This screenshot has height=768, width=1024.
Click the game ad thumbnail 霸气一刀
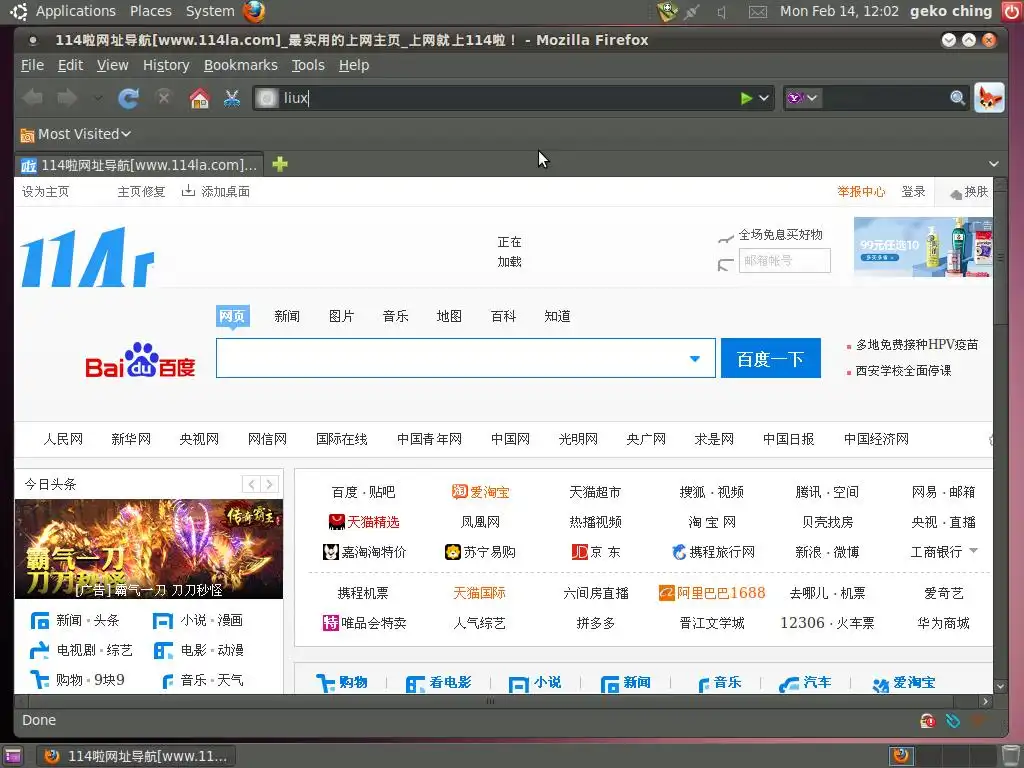coord(149,549)
